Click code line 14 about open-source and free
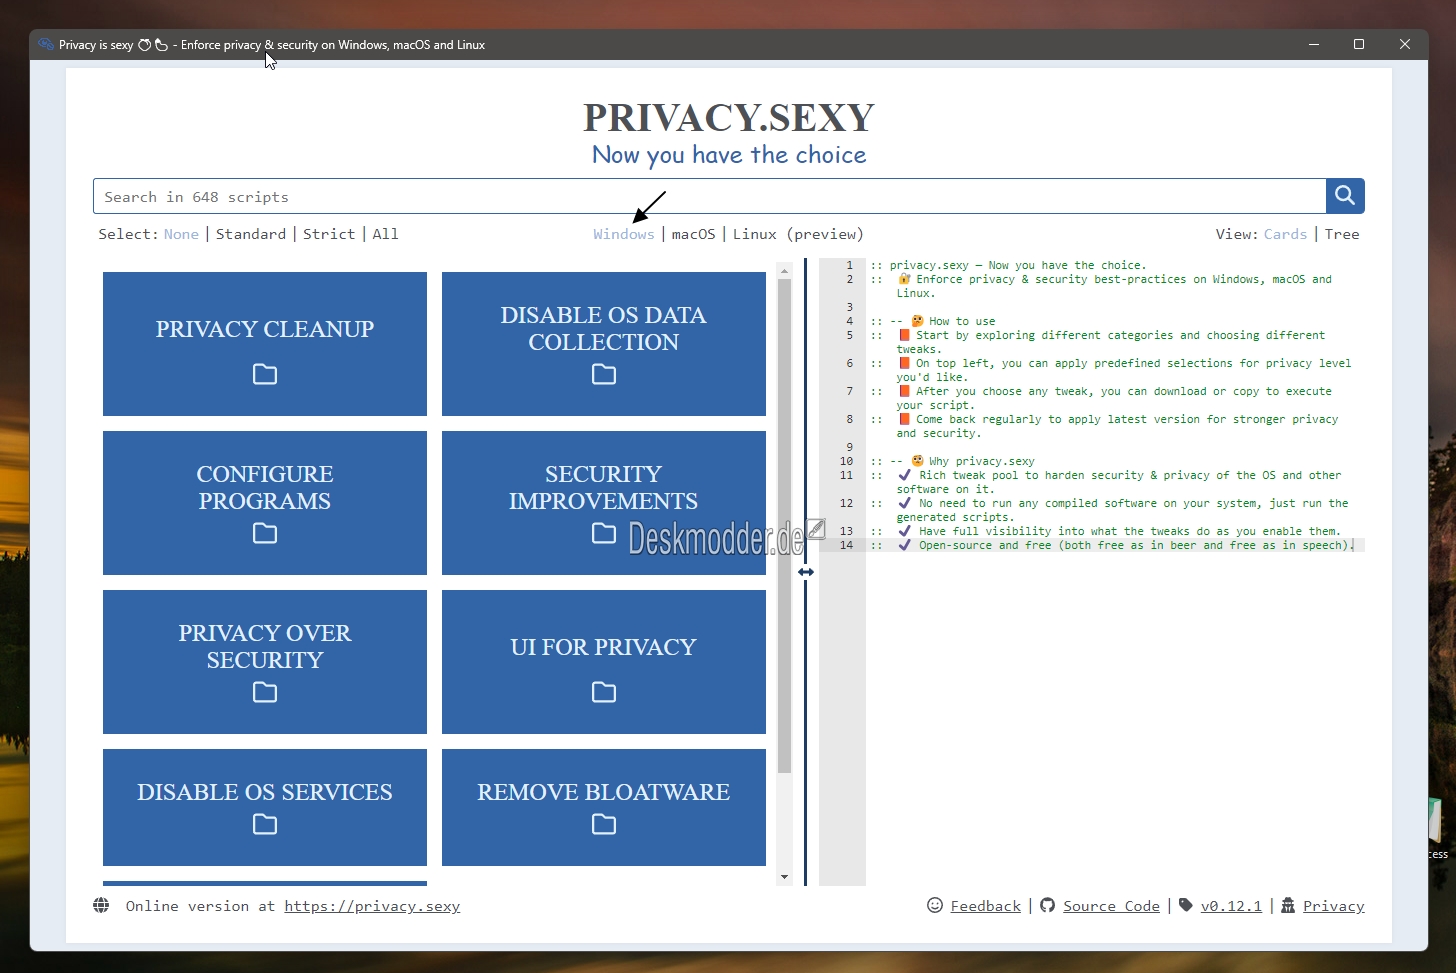 1112,545
